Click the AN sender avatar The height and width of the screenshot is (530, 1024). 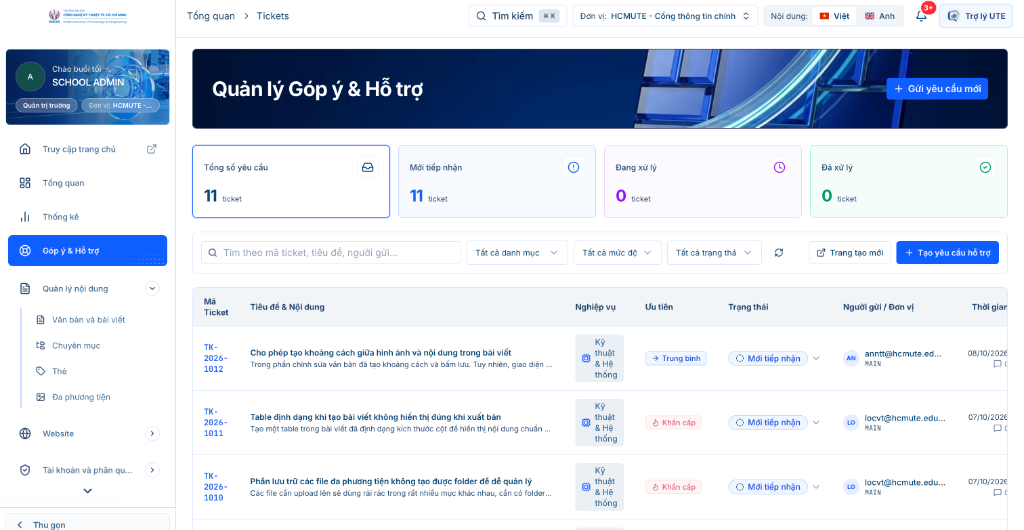(851, 358)
